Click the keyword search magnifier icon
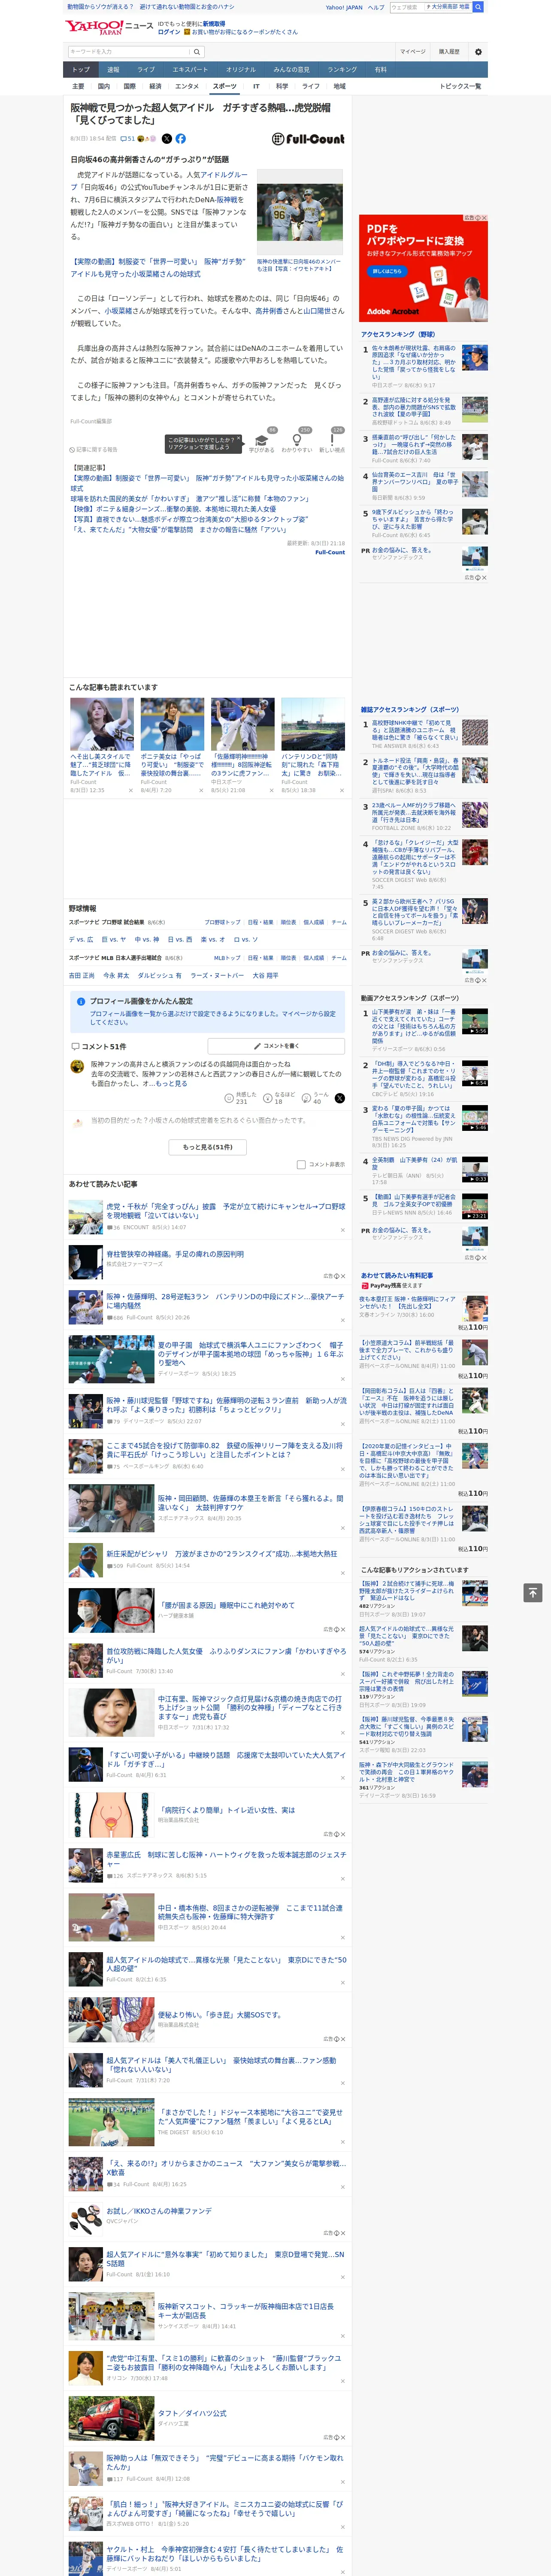The width and height of the screenshot is (551, 2576). [x=197, y=52]
